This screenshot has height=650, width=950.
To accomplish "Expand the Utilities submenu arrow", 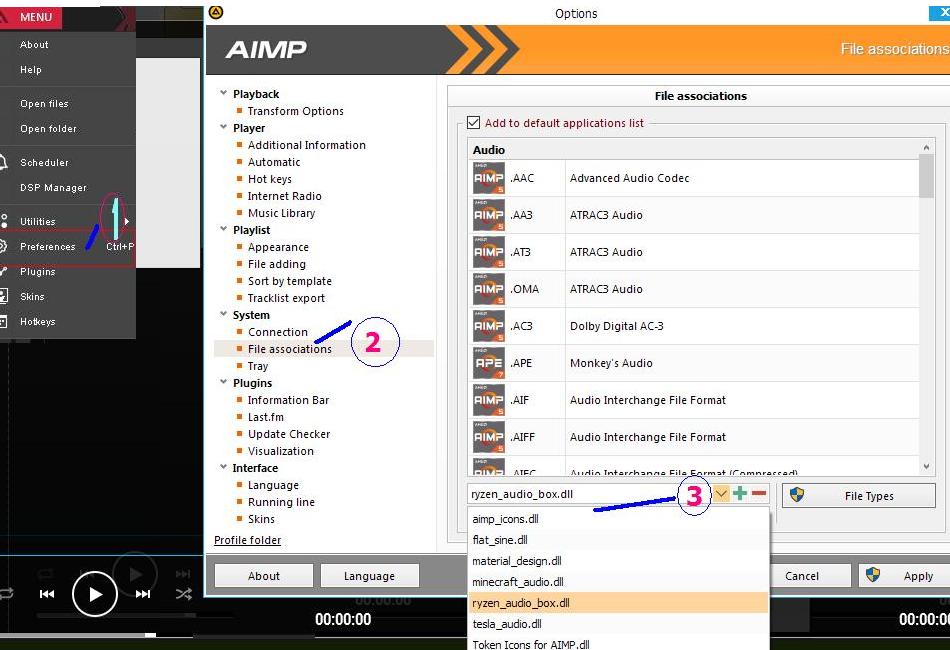I will (x=127, y=222).
